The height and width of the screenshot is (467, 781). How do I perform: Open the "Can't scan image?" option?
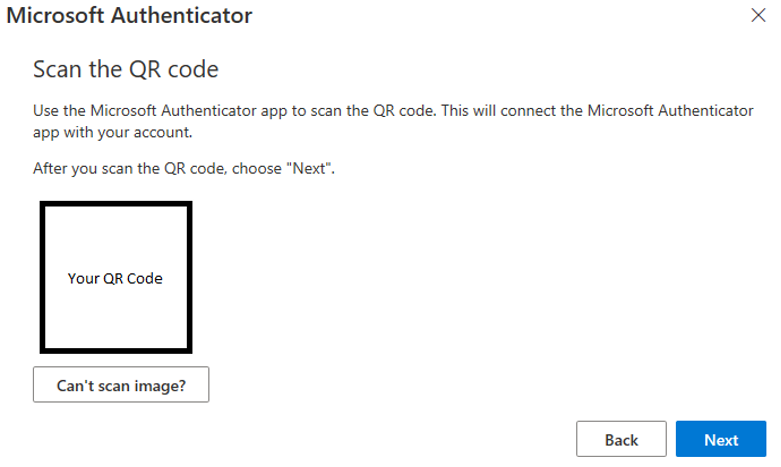(121, 384)
